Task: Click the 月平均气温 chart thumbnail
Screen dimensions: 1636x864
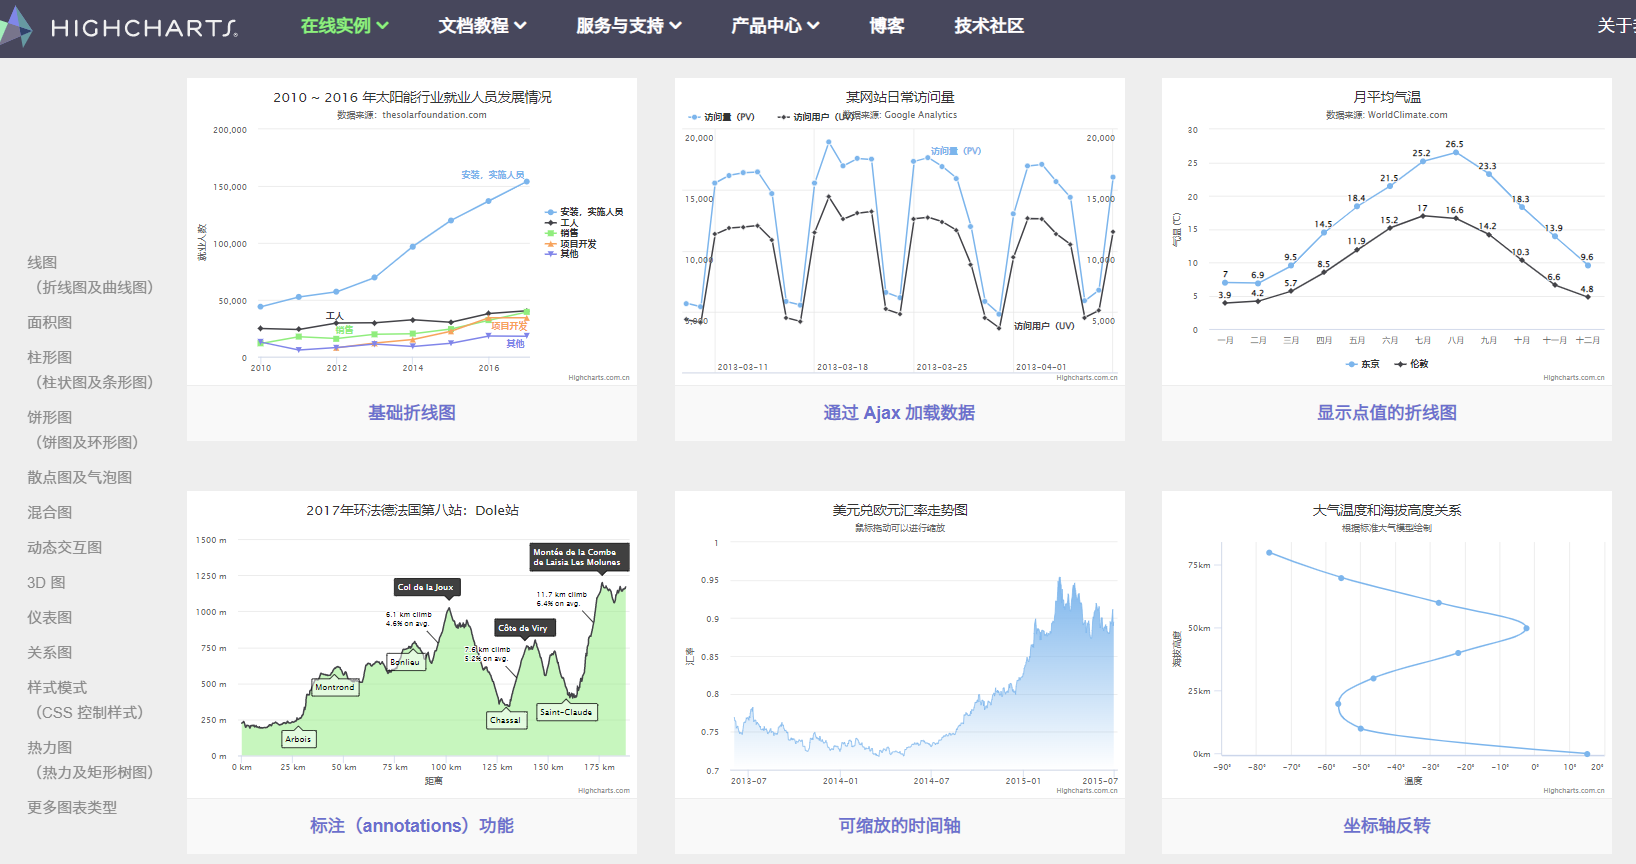Action: 1387,232
